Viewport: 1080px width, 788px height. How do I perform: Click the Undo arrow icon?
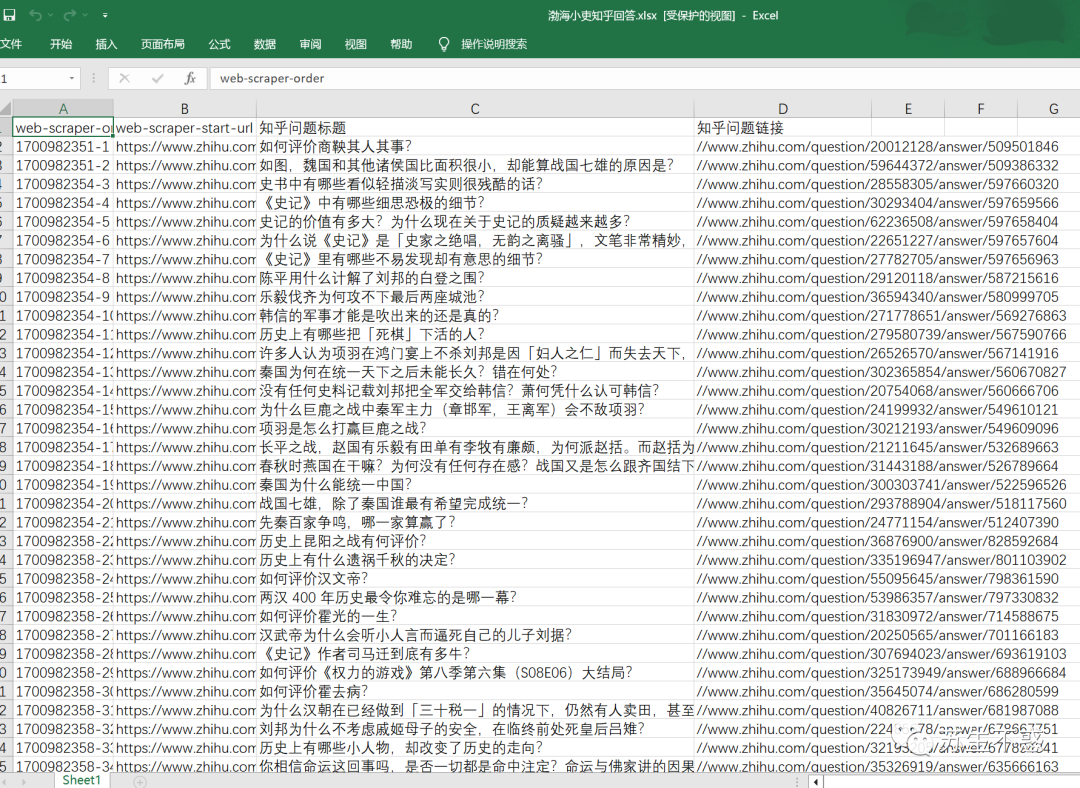[35, 14]
